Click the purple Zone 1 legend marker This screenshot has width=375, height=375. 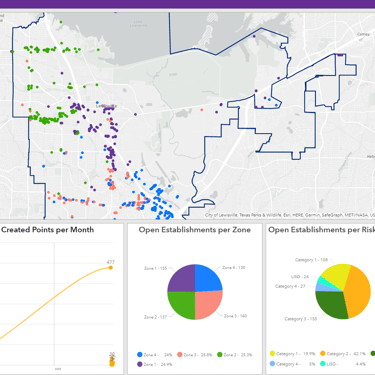140,364
